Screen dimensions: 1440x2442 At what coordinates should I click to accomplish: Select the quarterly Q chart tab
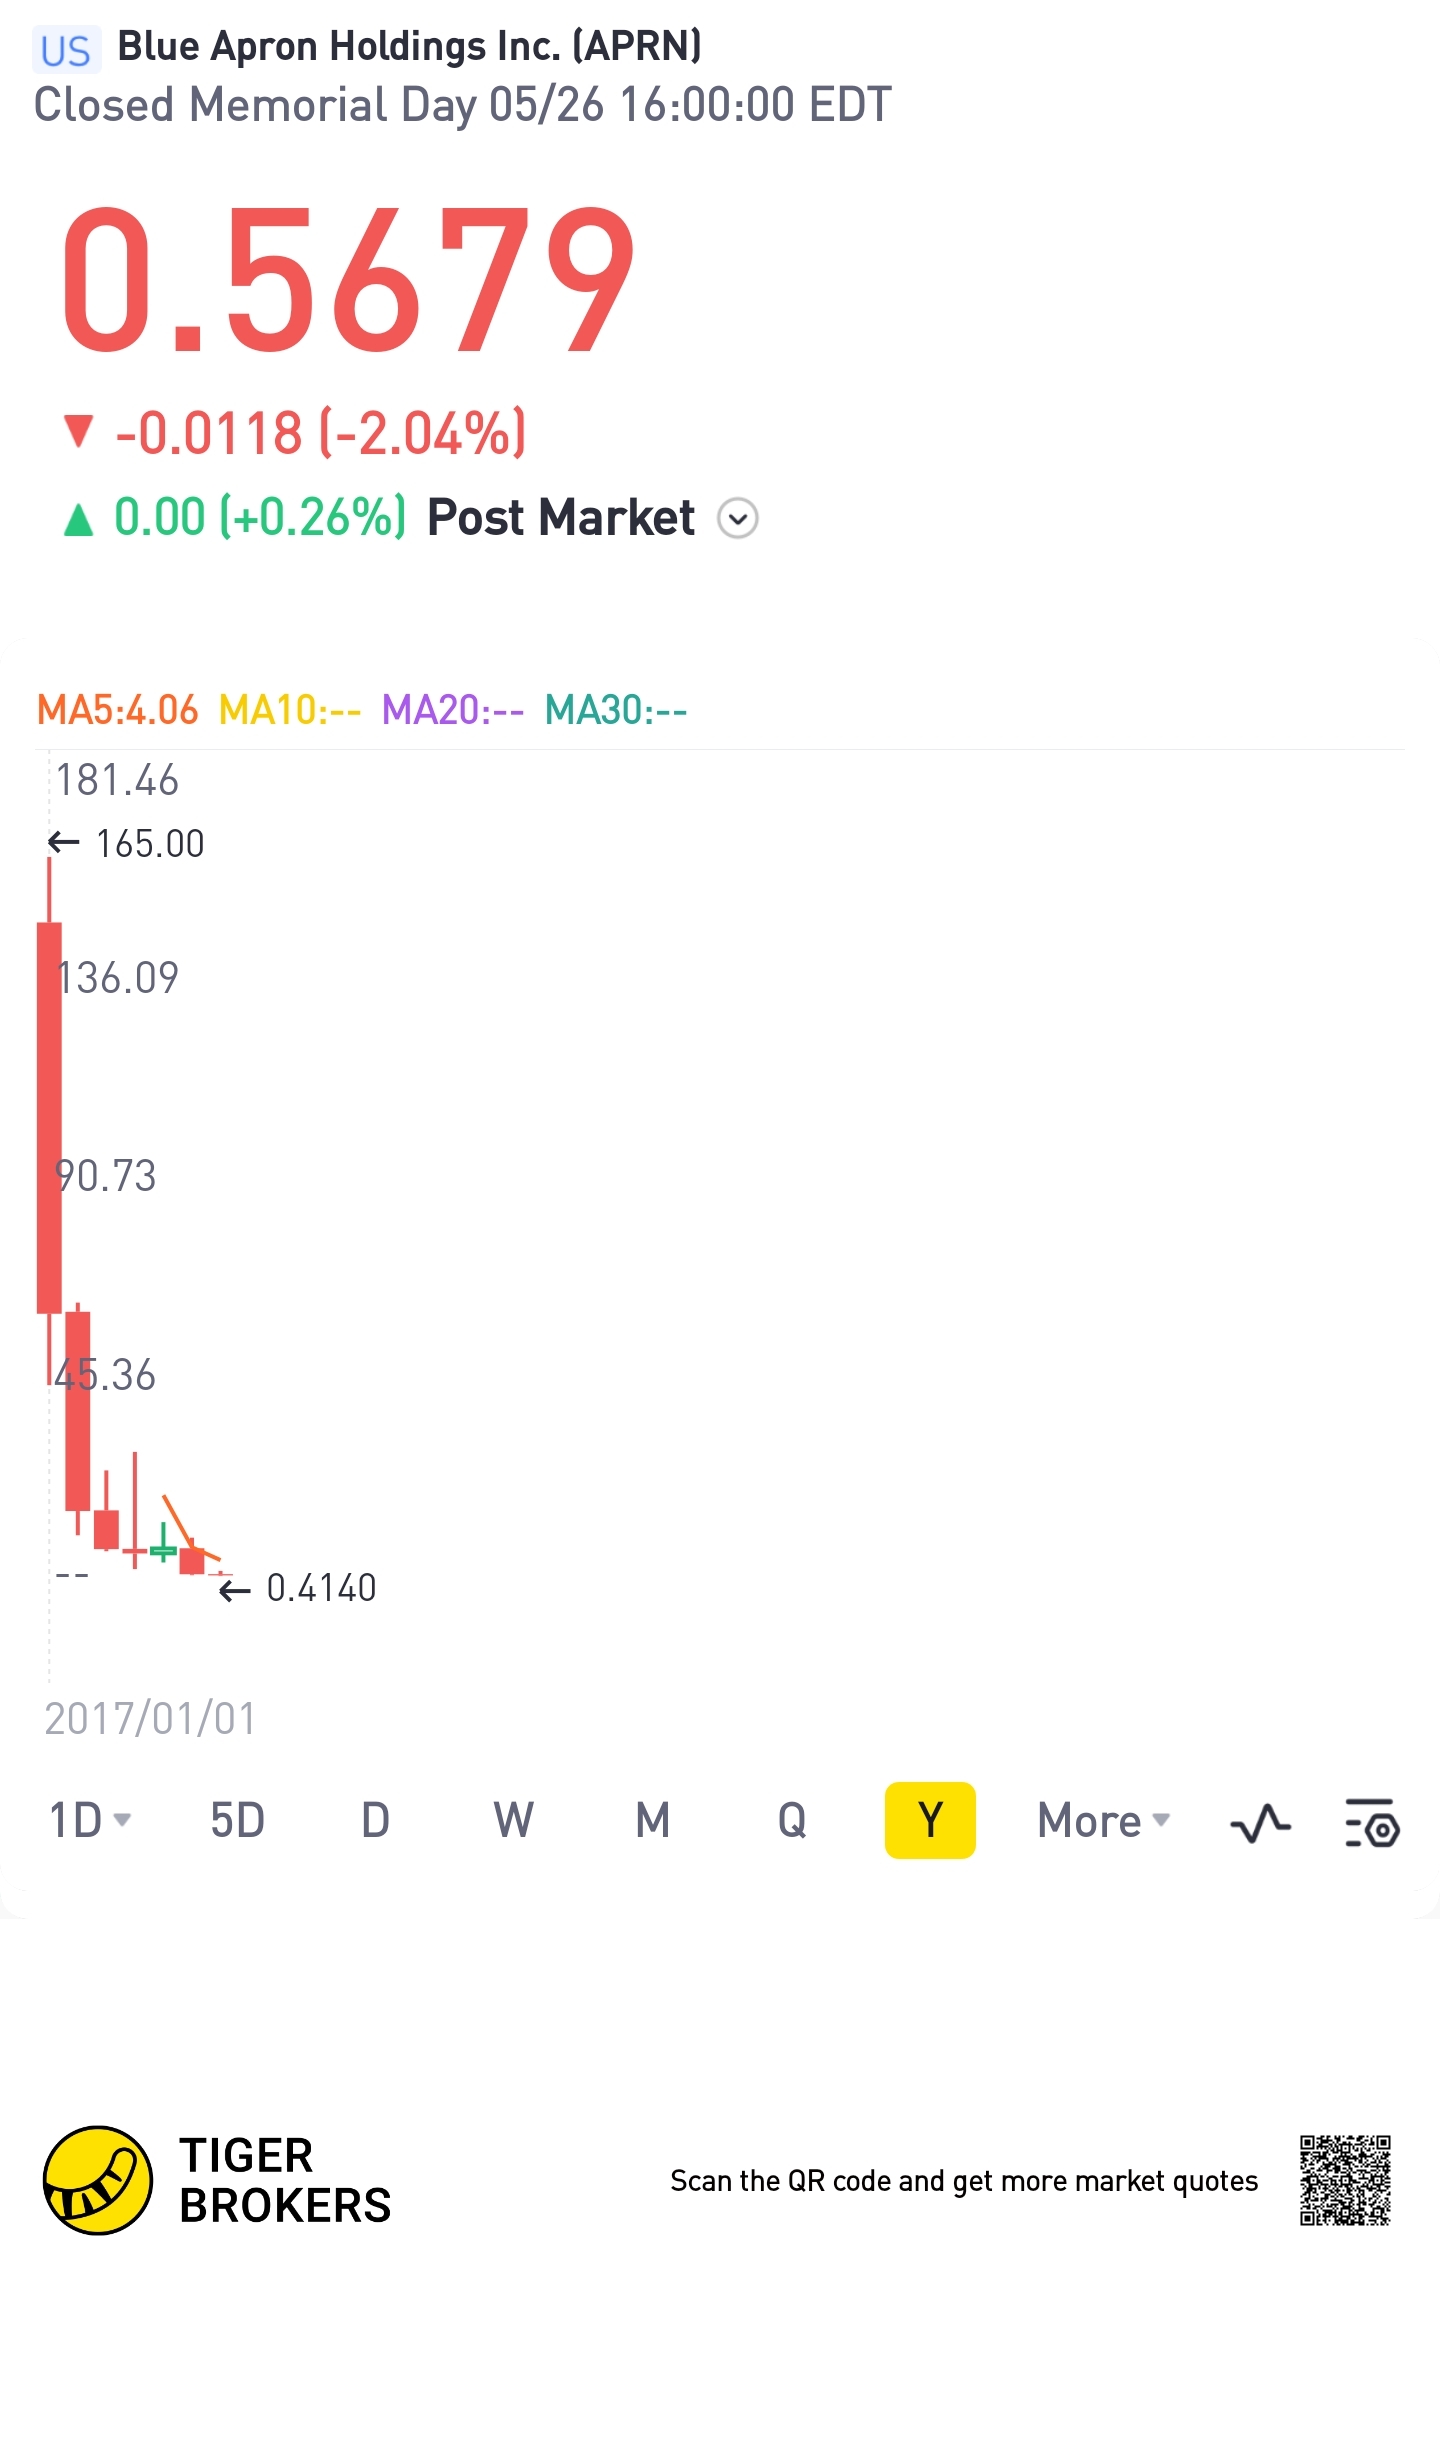click(792, 1821)
